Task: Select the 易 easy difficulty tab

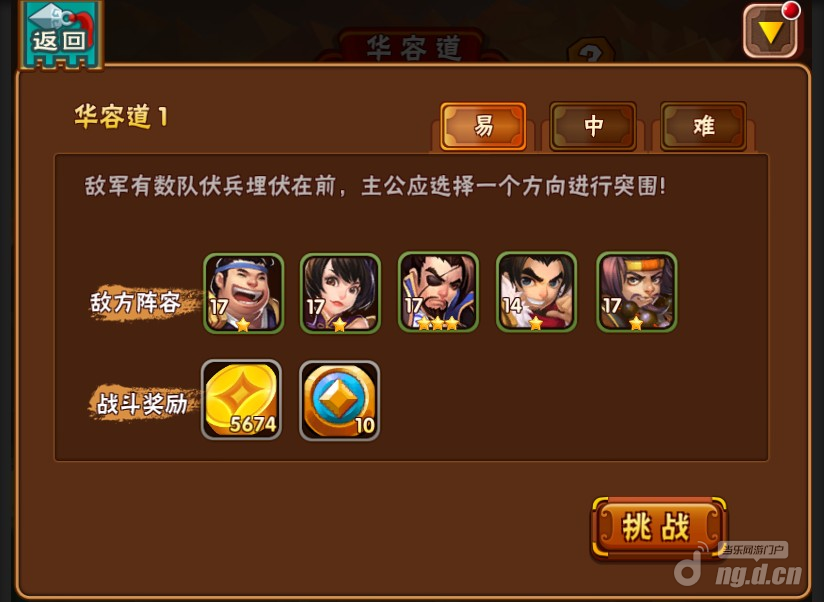Action: [483, 127]
